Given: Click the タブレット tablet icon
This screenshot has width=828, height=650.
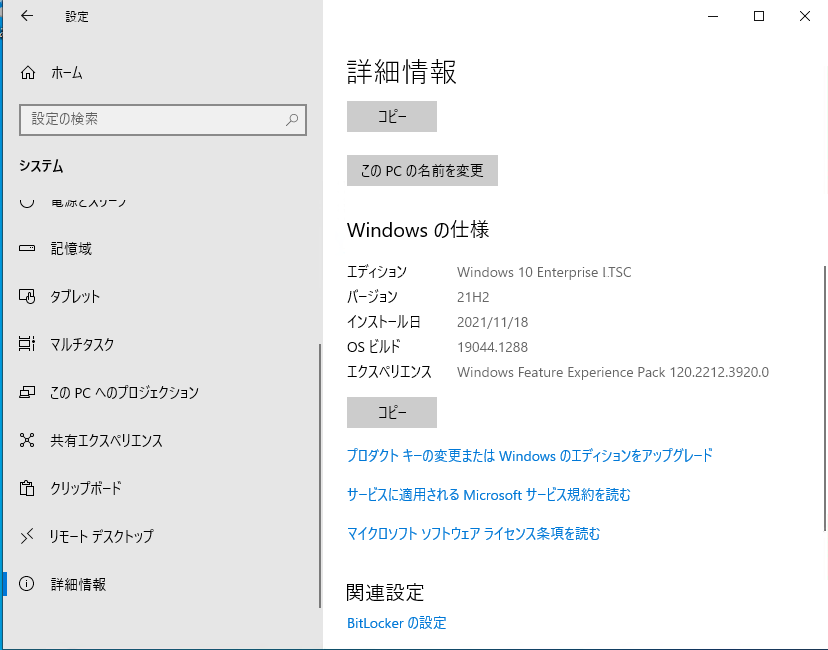Looking at the screenshot, I should pyautogui.click(x=27, y=296).
